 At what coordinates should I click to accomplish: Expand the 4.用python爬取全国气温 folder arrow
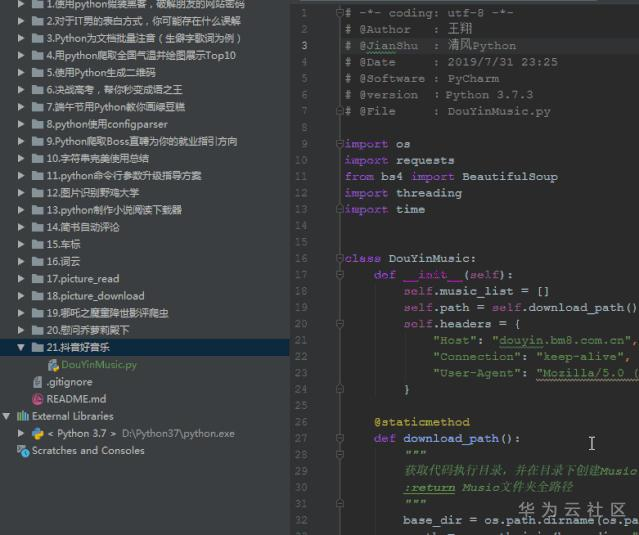tap(21, 55)
